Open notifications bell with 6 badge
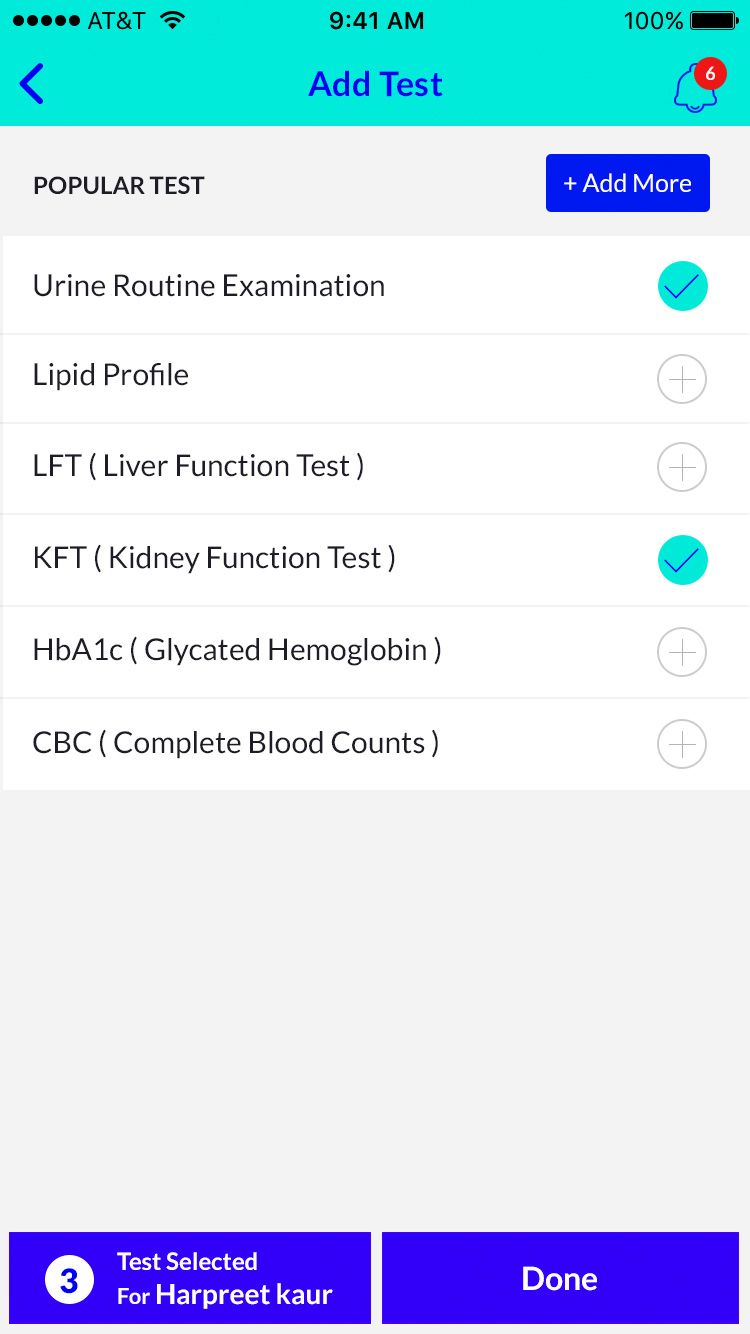 click(696, 87)
